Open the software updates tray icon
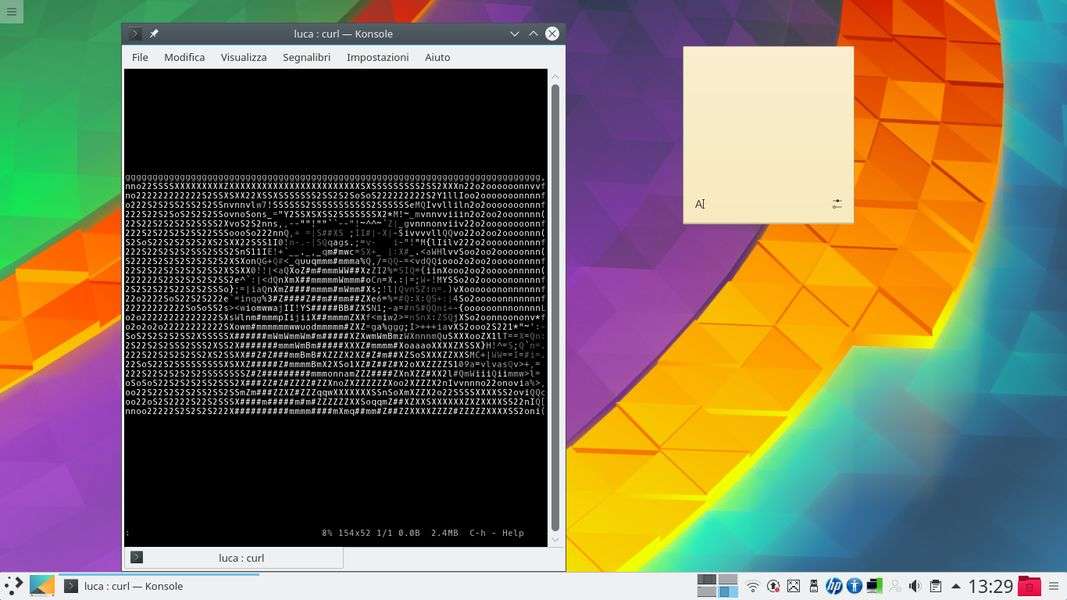Image resolution: width=1067 pixels, height=600 pixels. tap(773, 586)
